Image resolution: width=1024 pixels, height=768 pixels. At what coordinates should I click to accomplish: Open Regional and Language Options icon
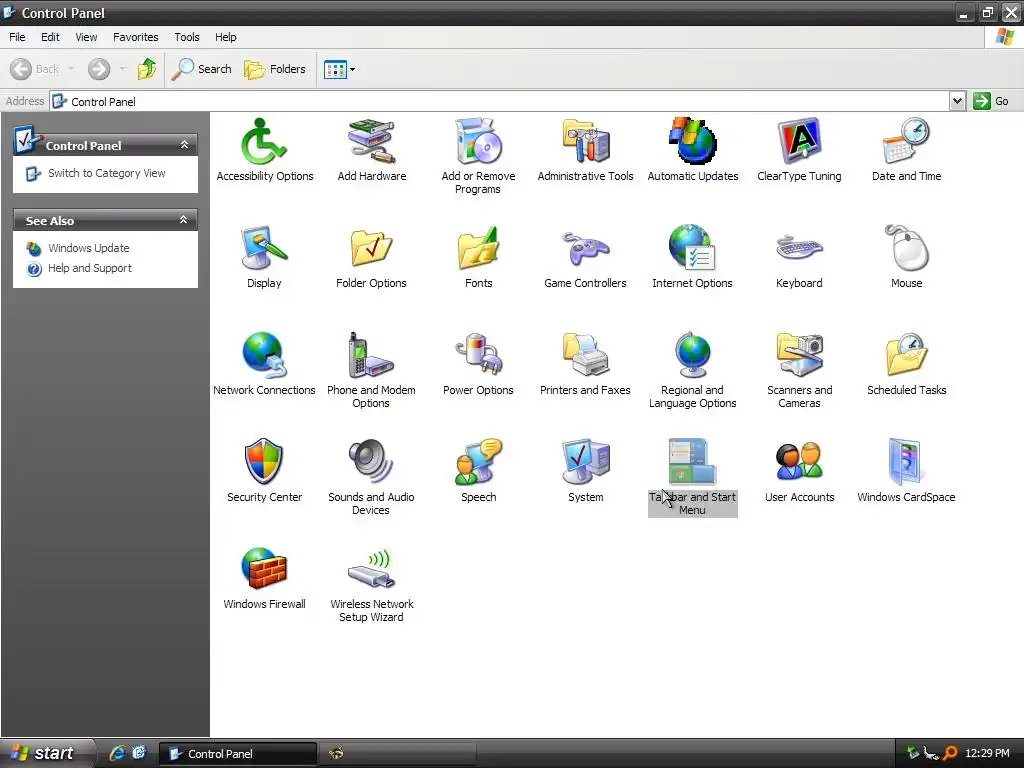coord(692,355)
